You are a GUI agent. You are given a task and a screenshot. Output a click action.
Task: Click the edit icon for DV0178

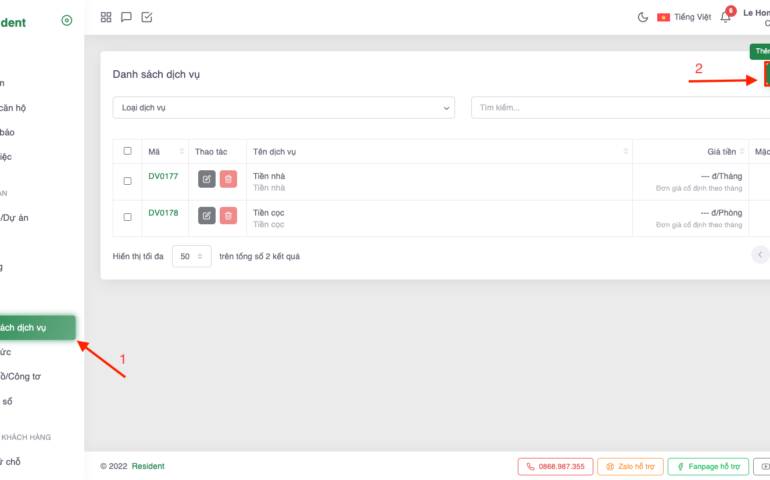pos(206,215)
